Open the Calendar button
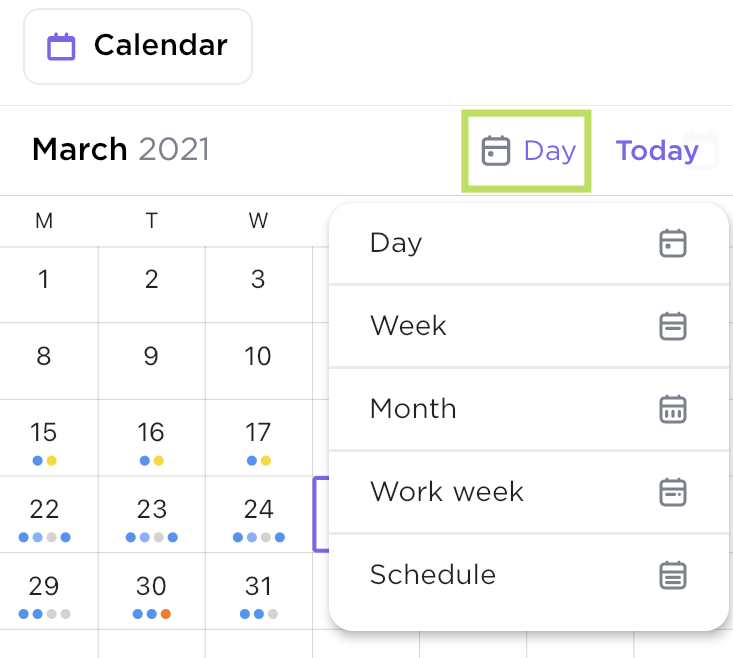The width and height of the screenshot is (733, 658). 138,46
